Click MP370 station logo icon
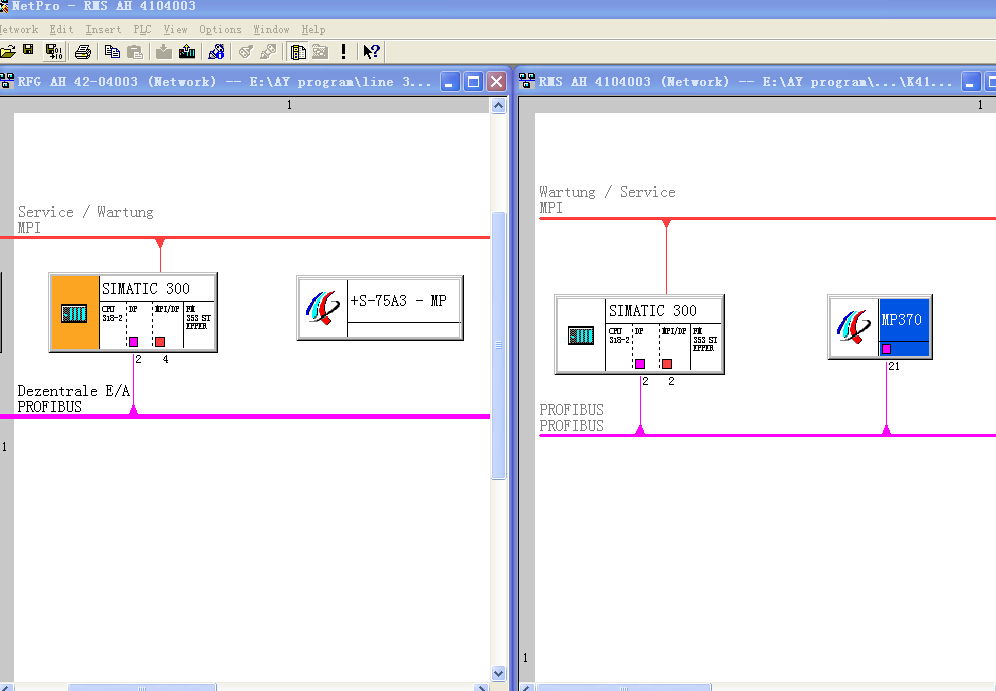 [854, 326]
